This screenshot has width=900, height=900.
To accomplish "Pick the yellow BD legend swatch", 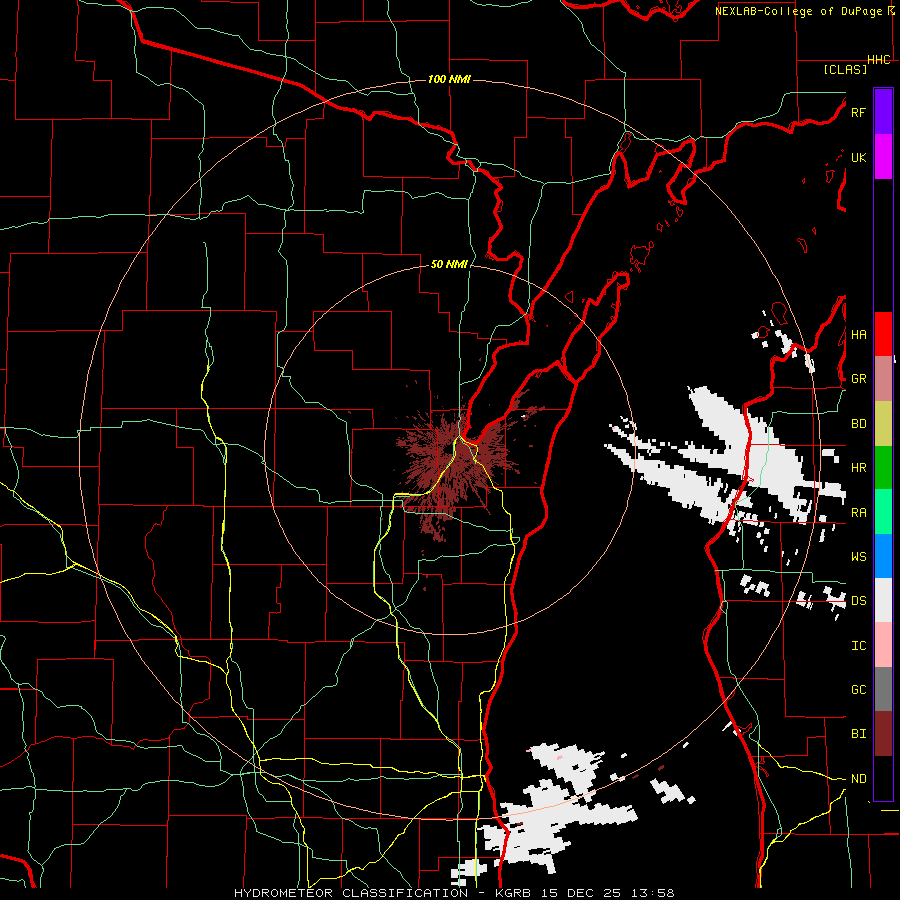I will tap(883, 424).
